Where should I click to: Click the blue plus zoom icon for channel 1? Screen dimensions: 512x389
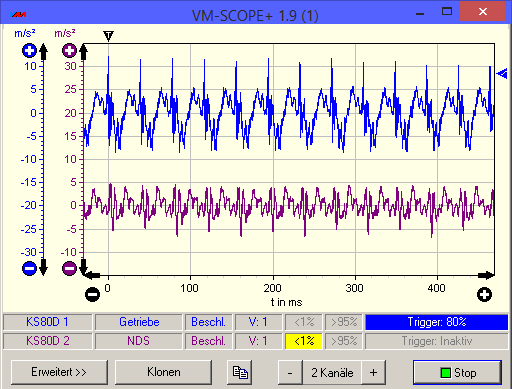[x=29, y=51]
